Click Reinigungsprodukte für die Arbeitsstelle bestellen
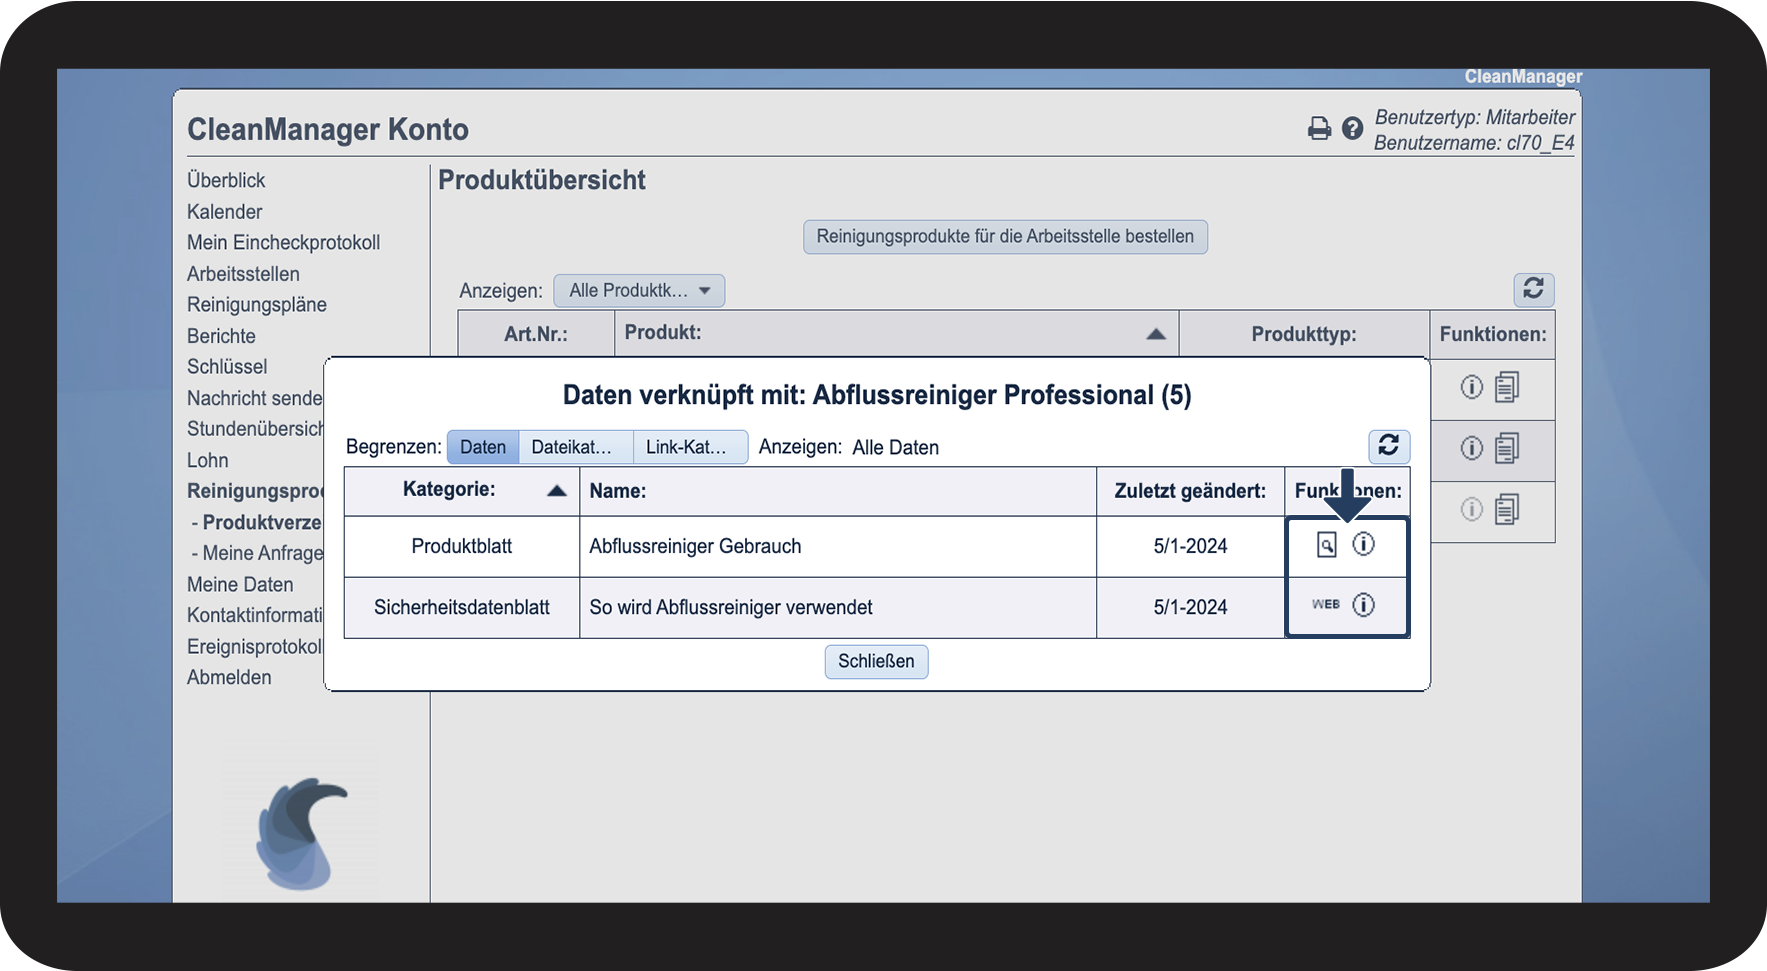This screenshot has height=971, width=1767. click(x=1005, y=237)
